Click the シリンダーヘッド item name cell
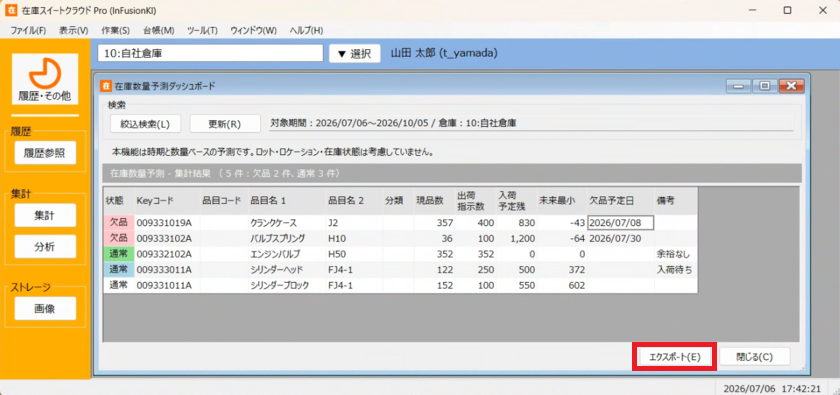 tap(287, 270)
